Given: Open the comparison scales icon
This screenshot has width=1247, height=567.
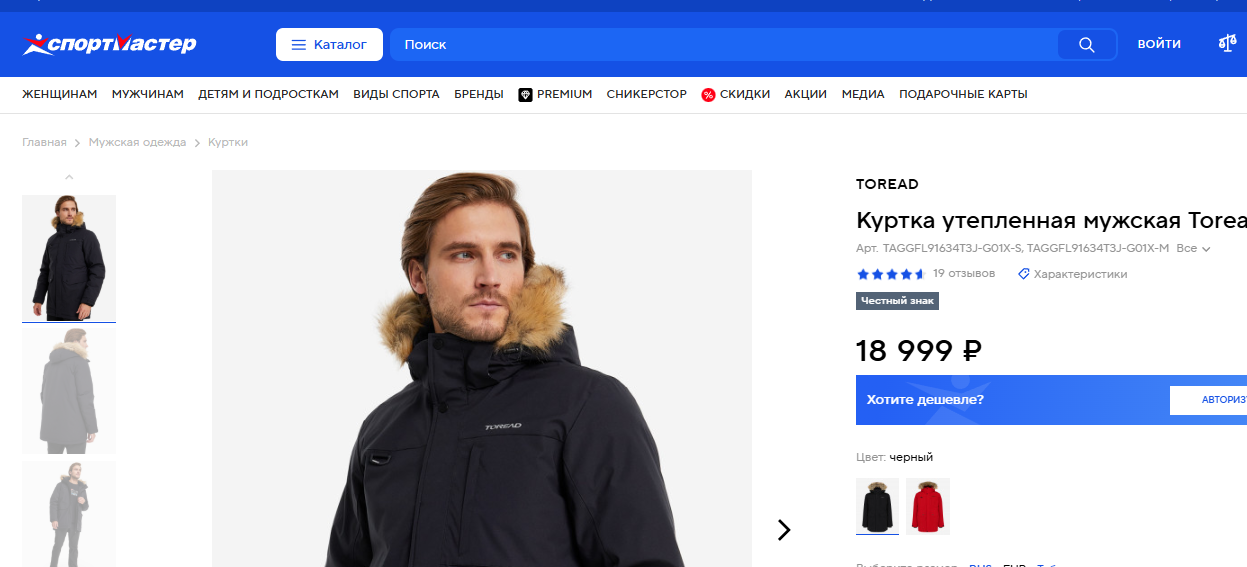Looking at the screenshot, I should tap(1227, 44).
